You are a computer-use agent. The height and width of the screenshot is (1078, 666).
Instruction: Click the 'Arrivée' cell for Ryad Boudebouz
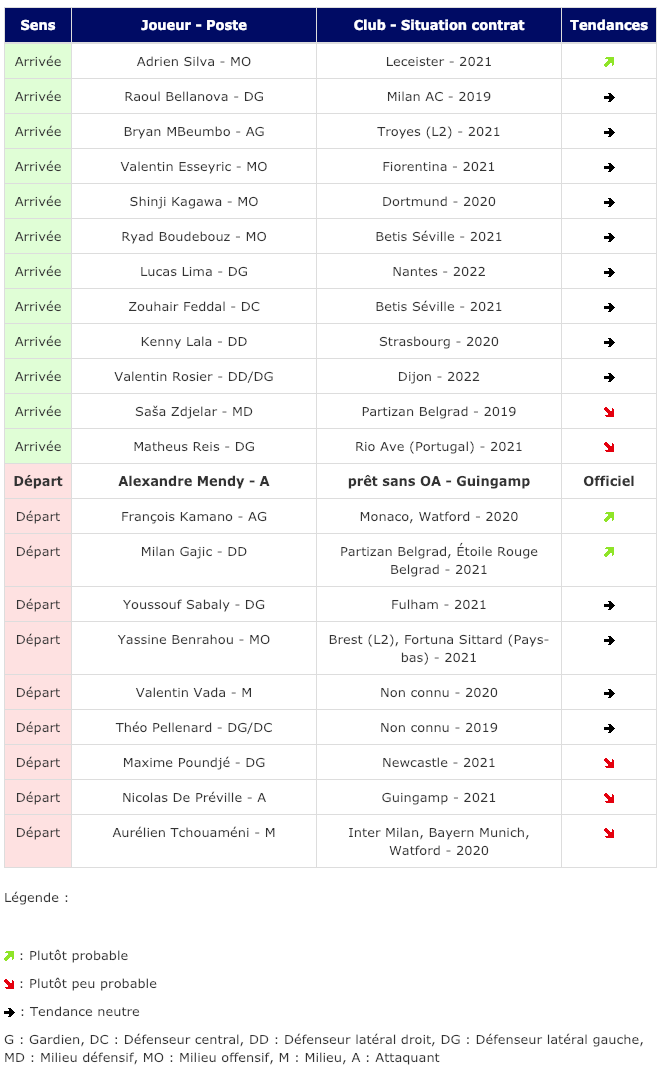pyautogui.click(x=38, y=236)
